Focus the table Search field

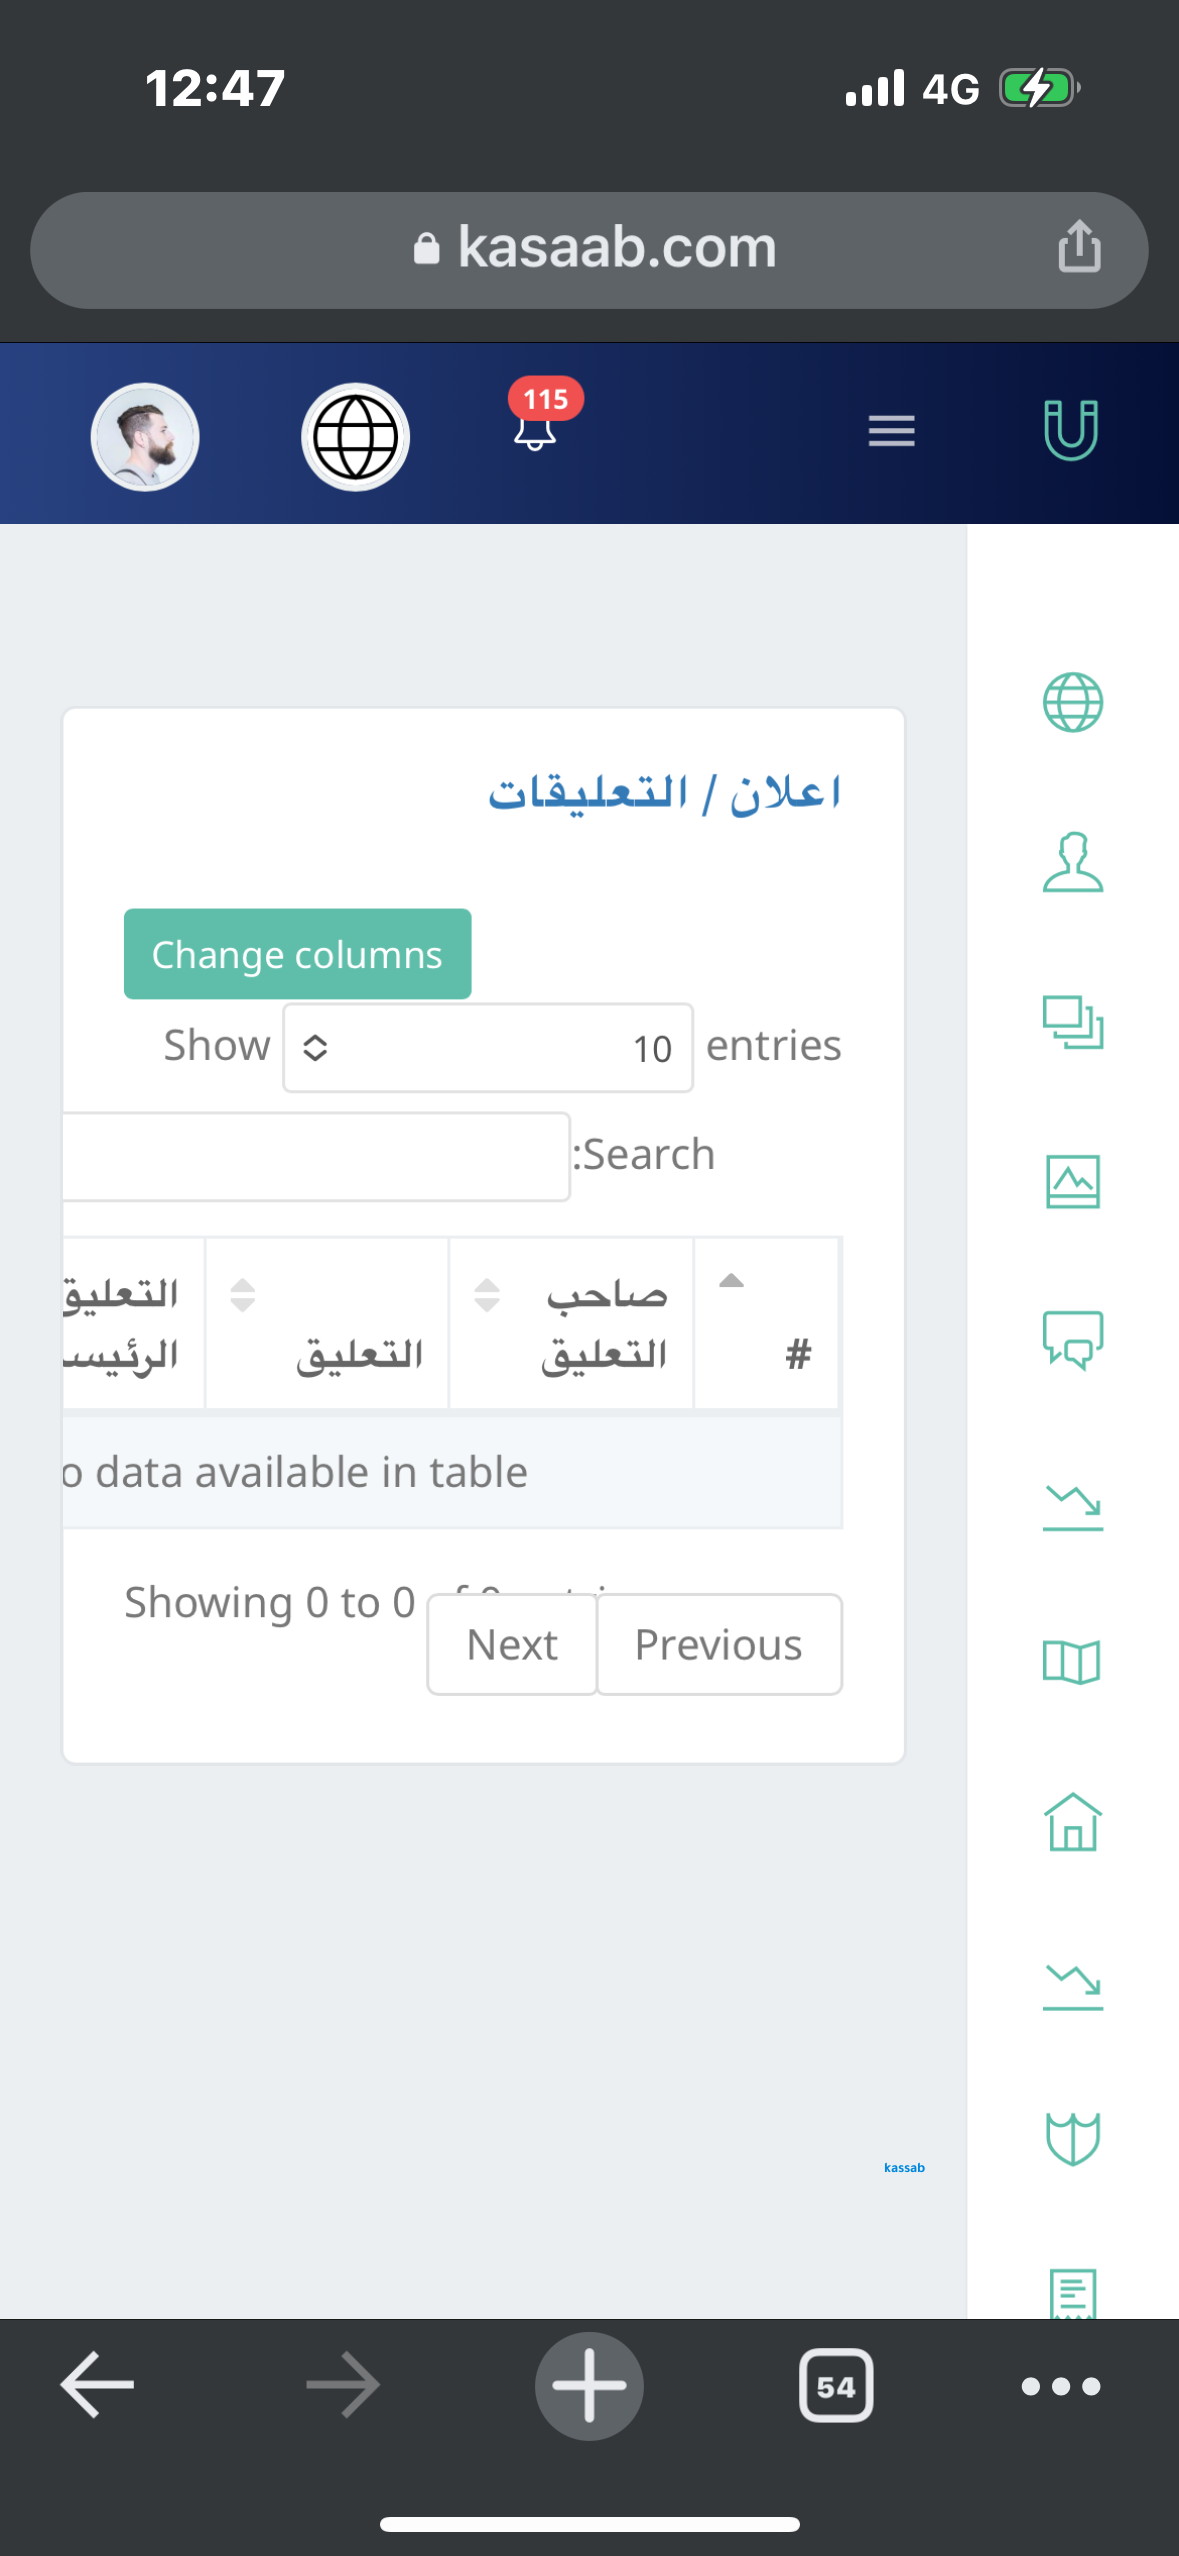click(316, 1156)
